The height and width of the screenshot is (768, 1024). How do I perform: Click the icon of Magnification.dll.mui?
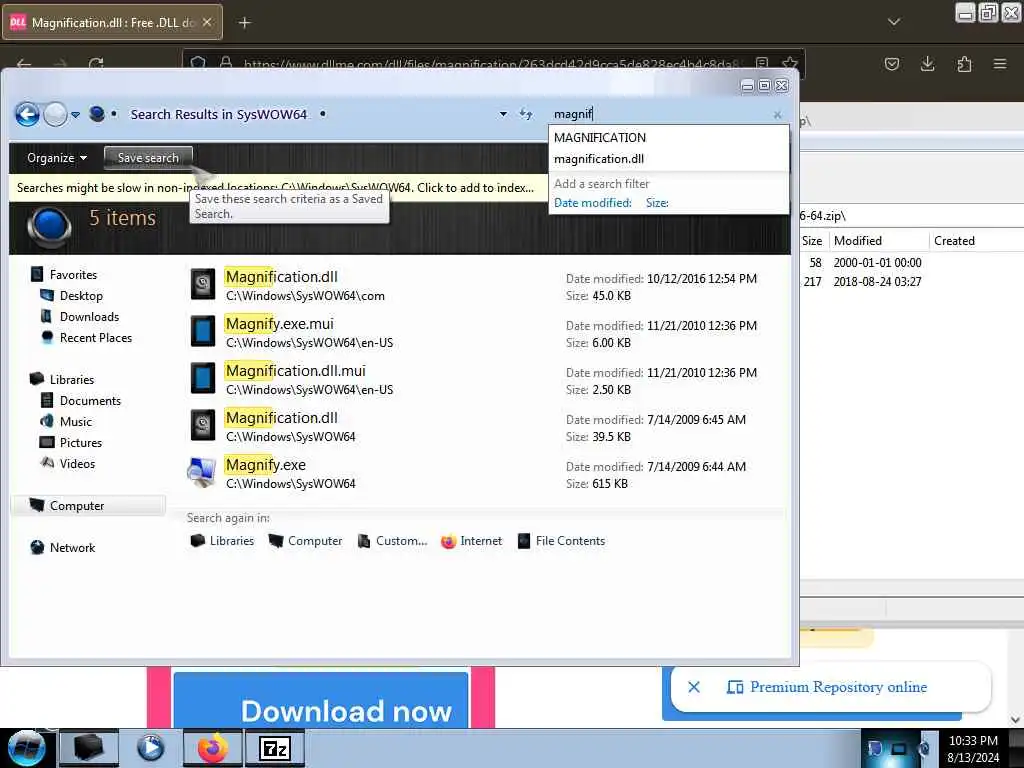coord(202,378)
